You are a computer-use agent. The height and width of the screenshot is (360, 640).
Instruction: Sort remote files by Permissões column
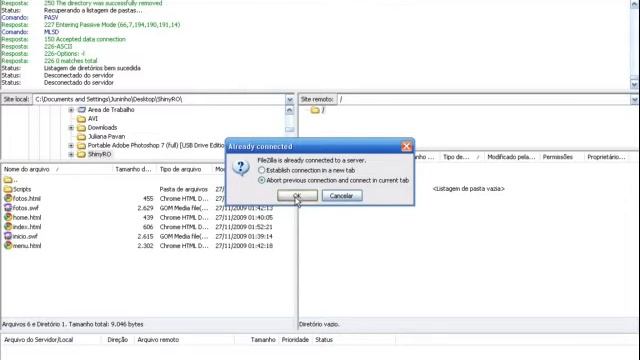(x=561, y=157)
